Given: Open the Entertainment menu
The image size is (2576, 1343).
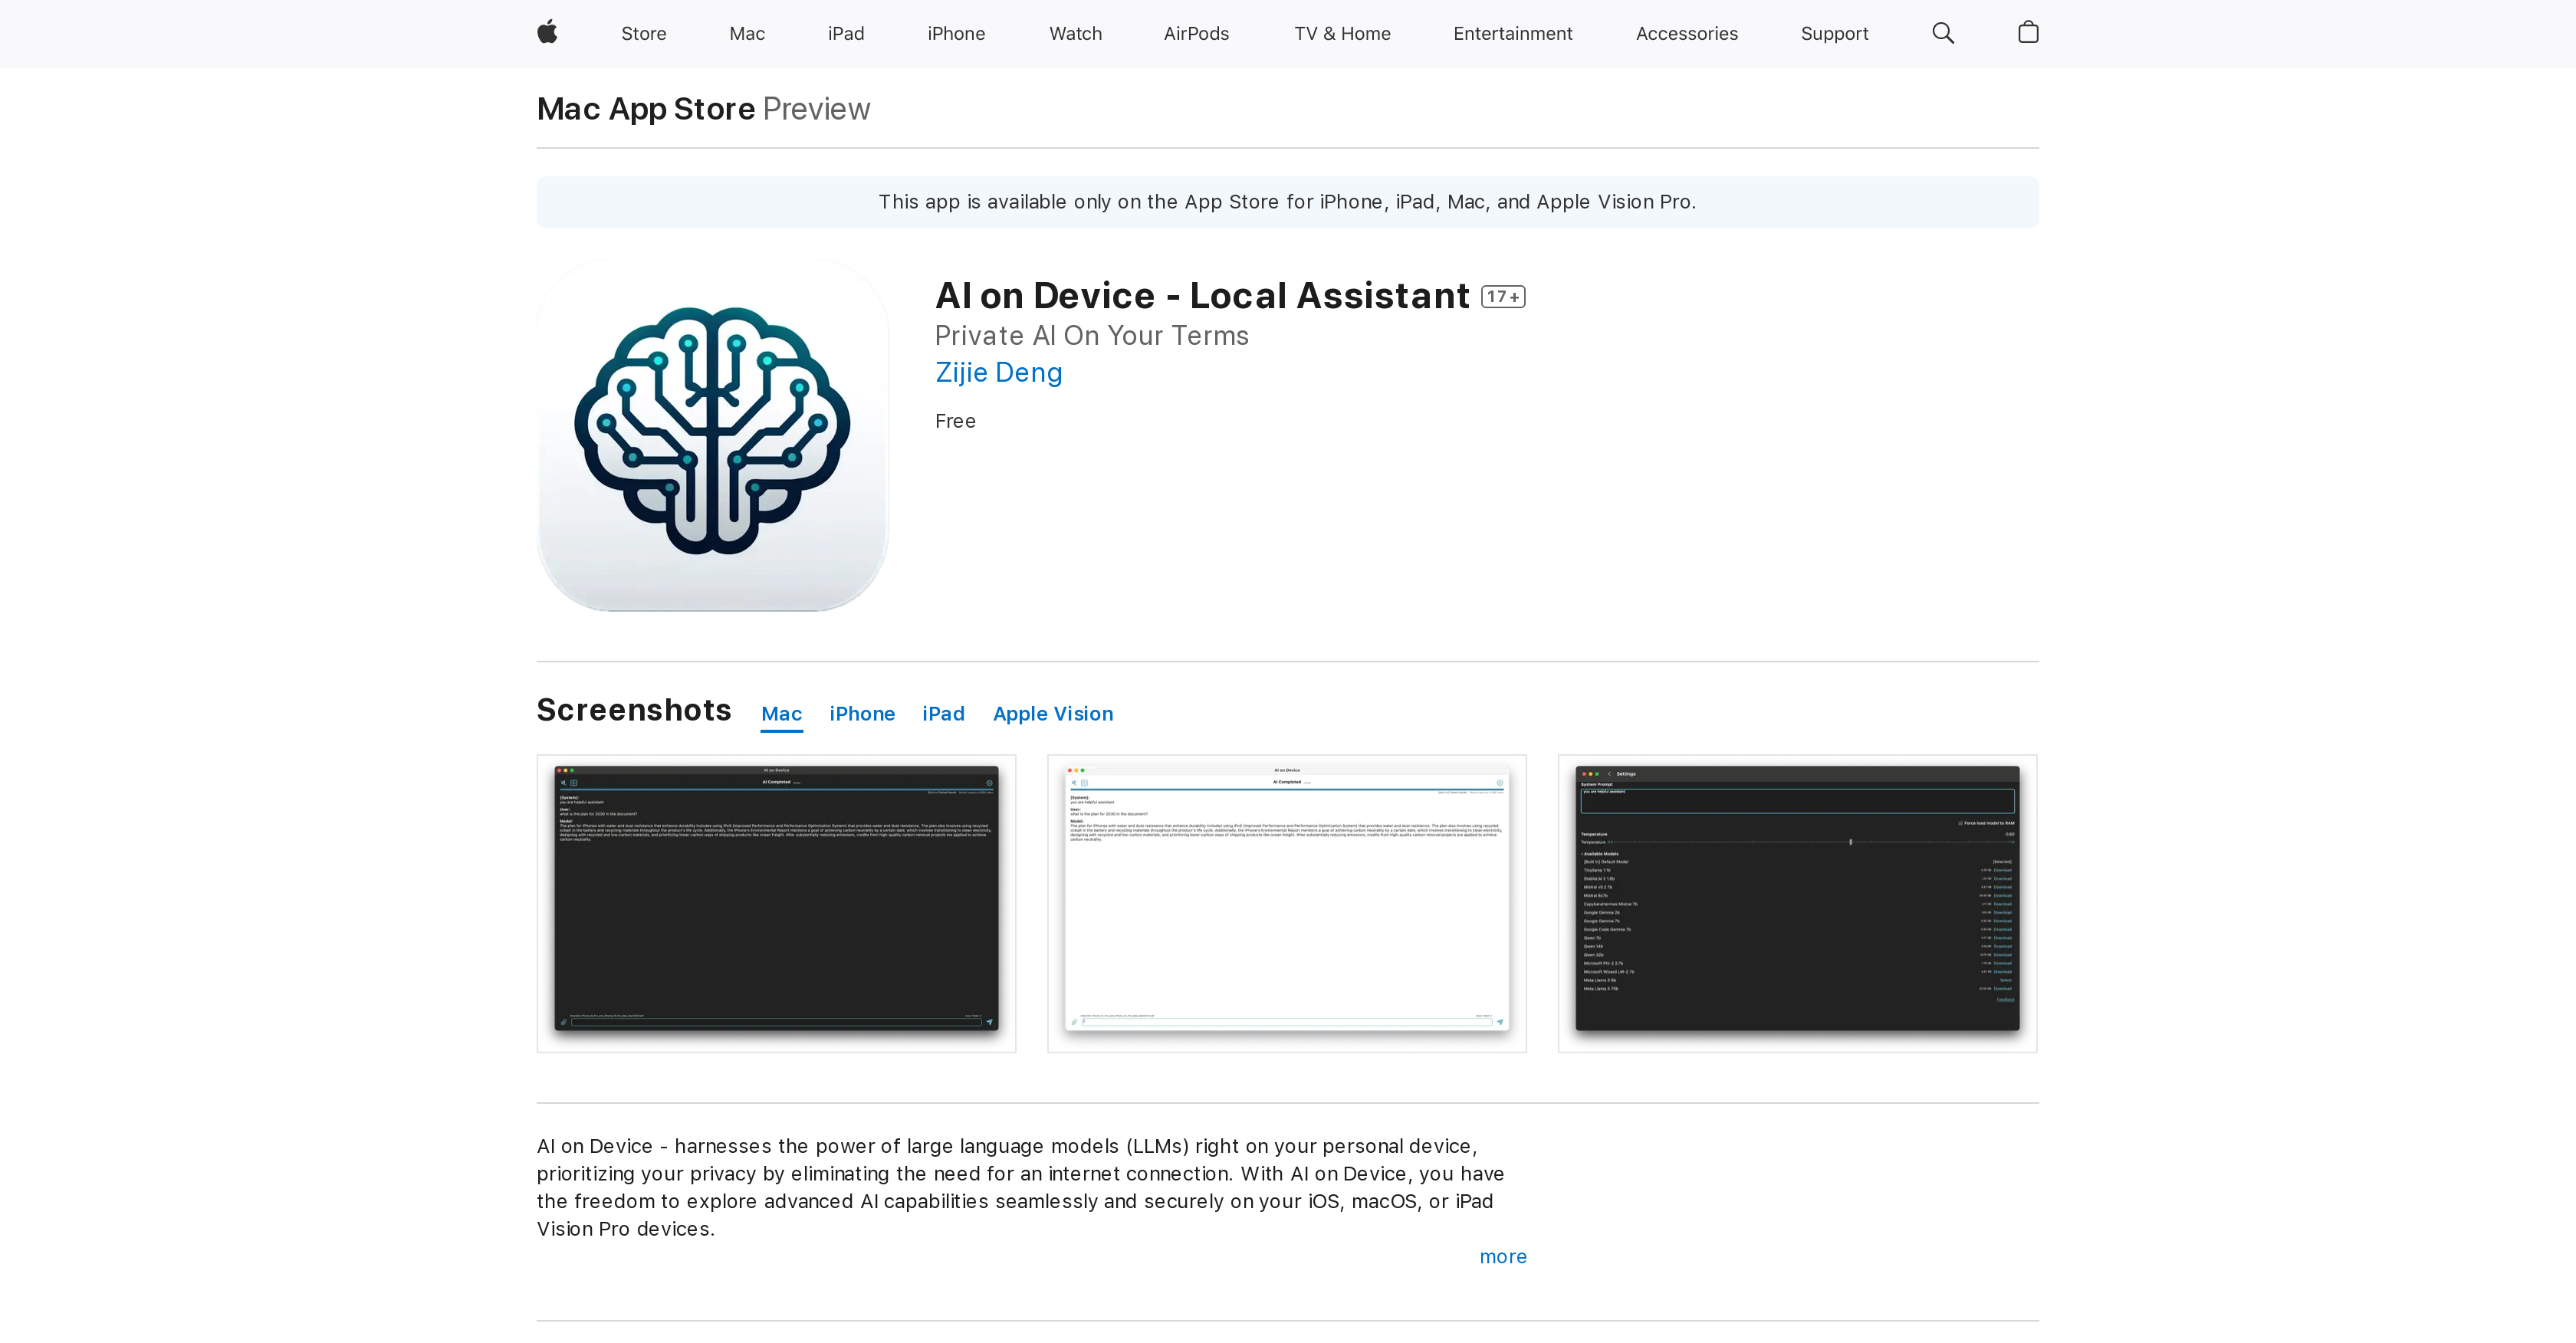Looking at the screenshot, I should tap(1512, 33).
